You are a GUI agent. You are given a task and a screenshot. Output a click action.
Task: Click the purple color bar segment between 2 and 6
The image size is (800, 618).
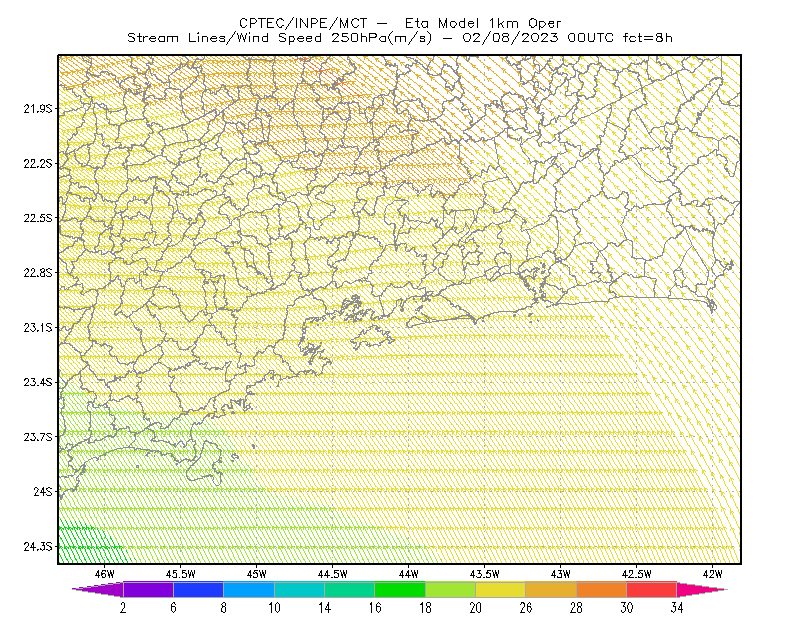click(148, 589)
